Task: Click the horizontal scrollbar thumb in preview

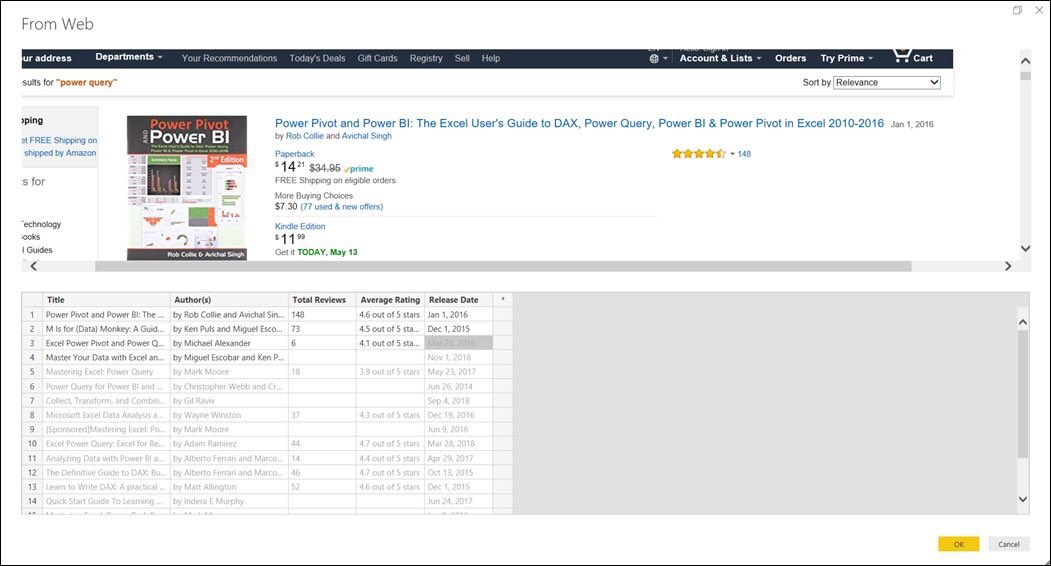Action: tap(503, 266)
